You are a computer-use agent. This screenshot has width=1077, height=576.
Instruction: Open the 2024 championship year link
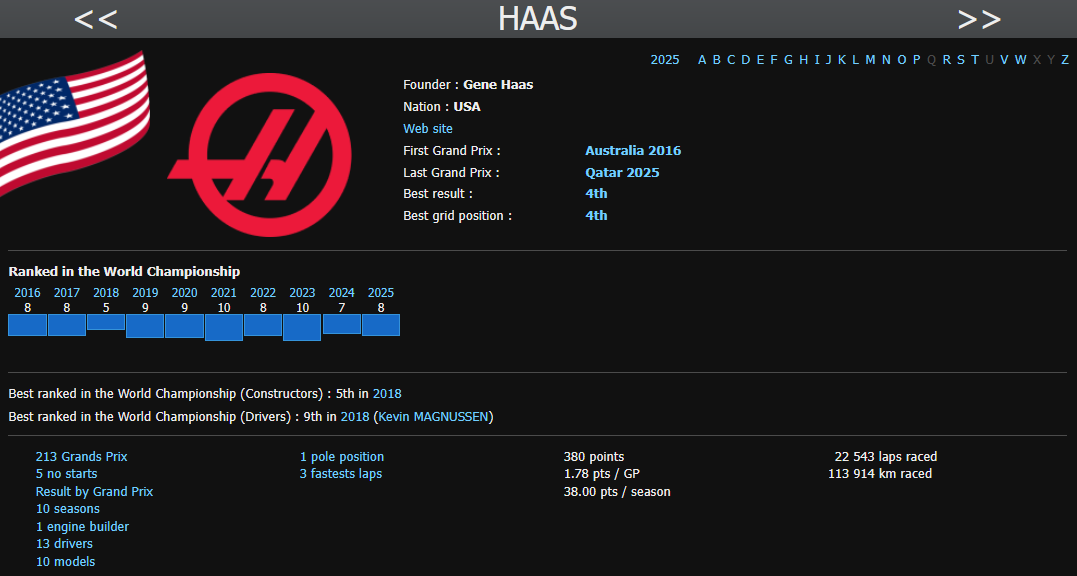[x=341, y=293]
